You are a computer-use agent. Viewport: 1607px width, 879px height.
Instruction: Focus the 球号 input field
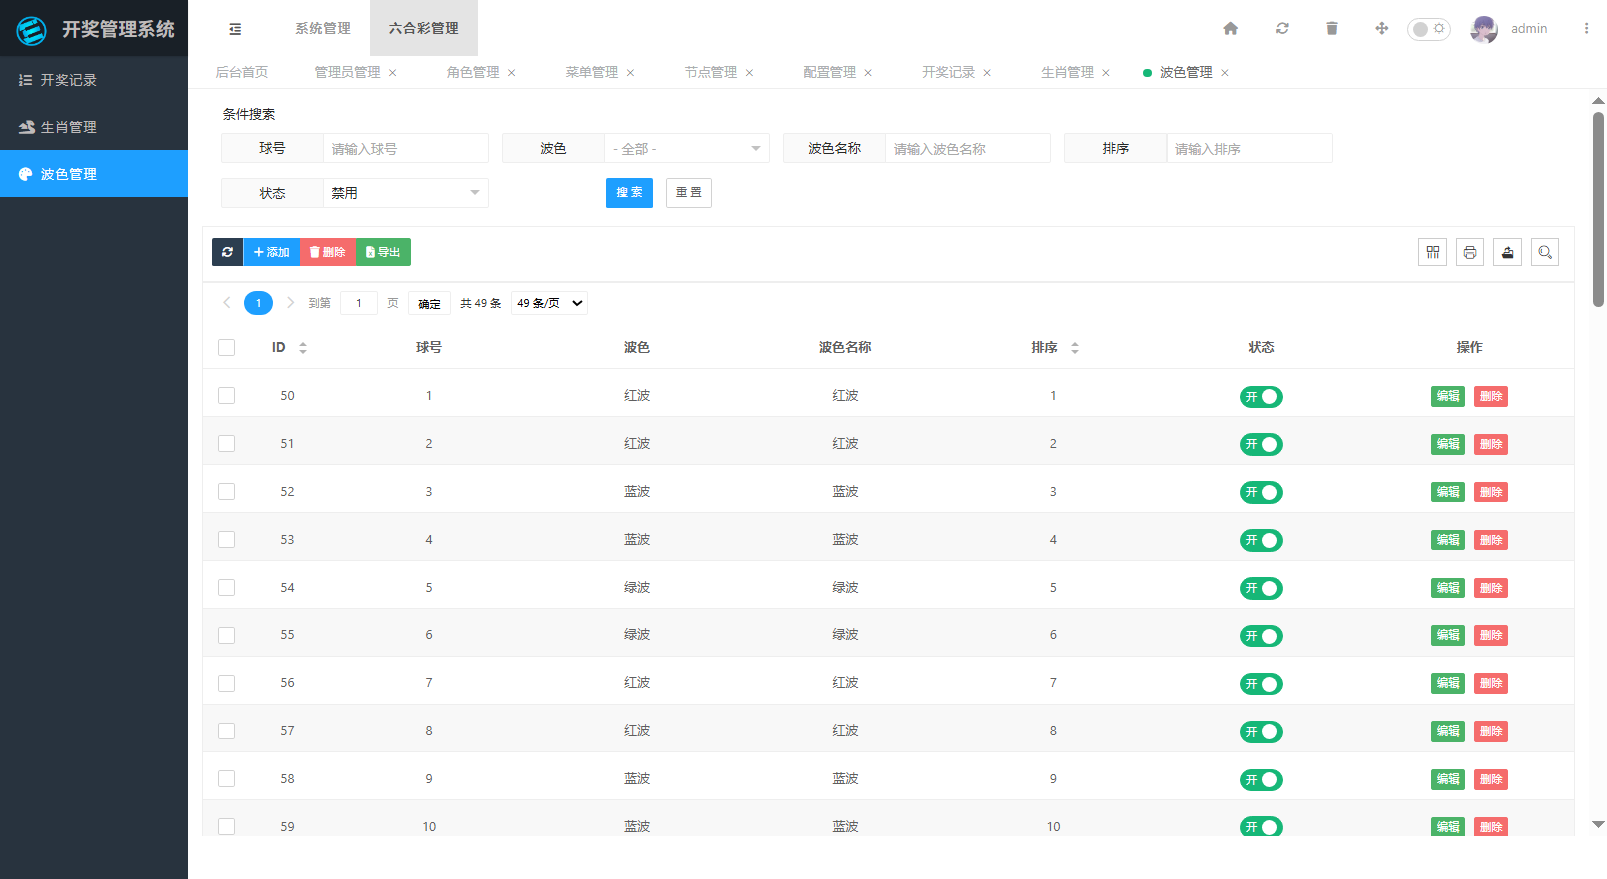pyautogui.click(x=406, y=148)
